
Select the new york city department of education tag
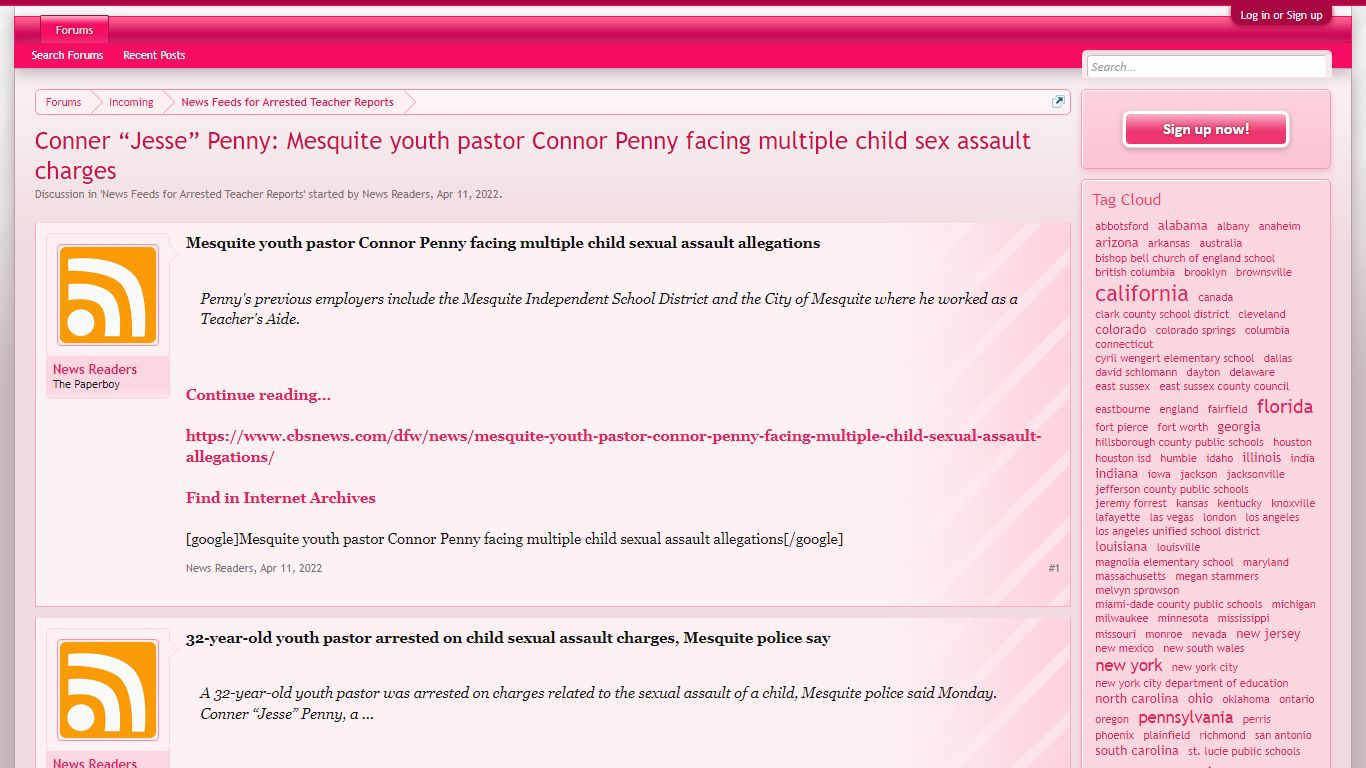coord(1192,683)
